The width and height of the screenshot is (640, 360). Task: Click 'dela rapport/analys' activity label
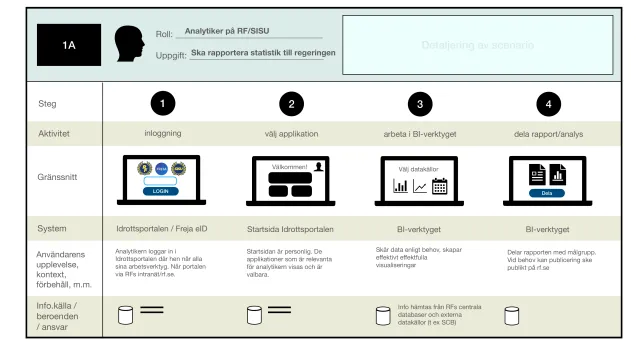click(x=549, y=134)
